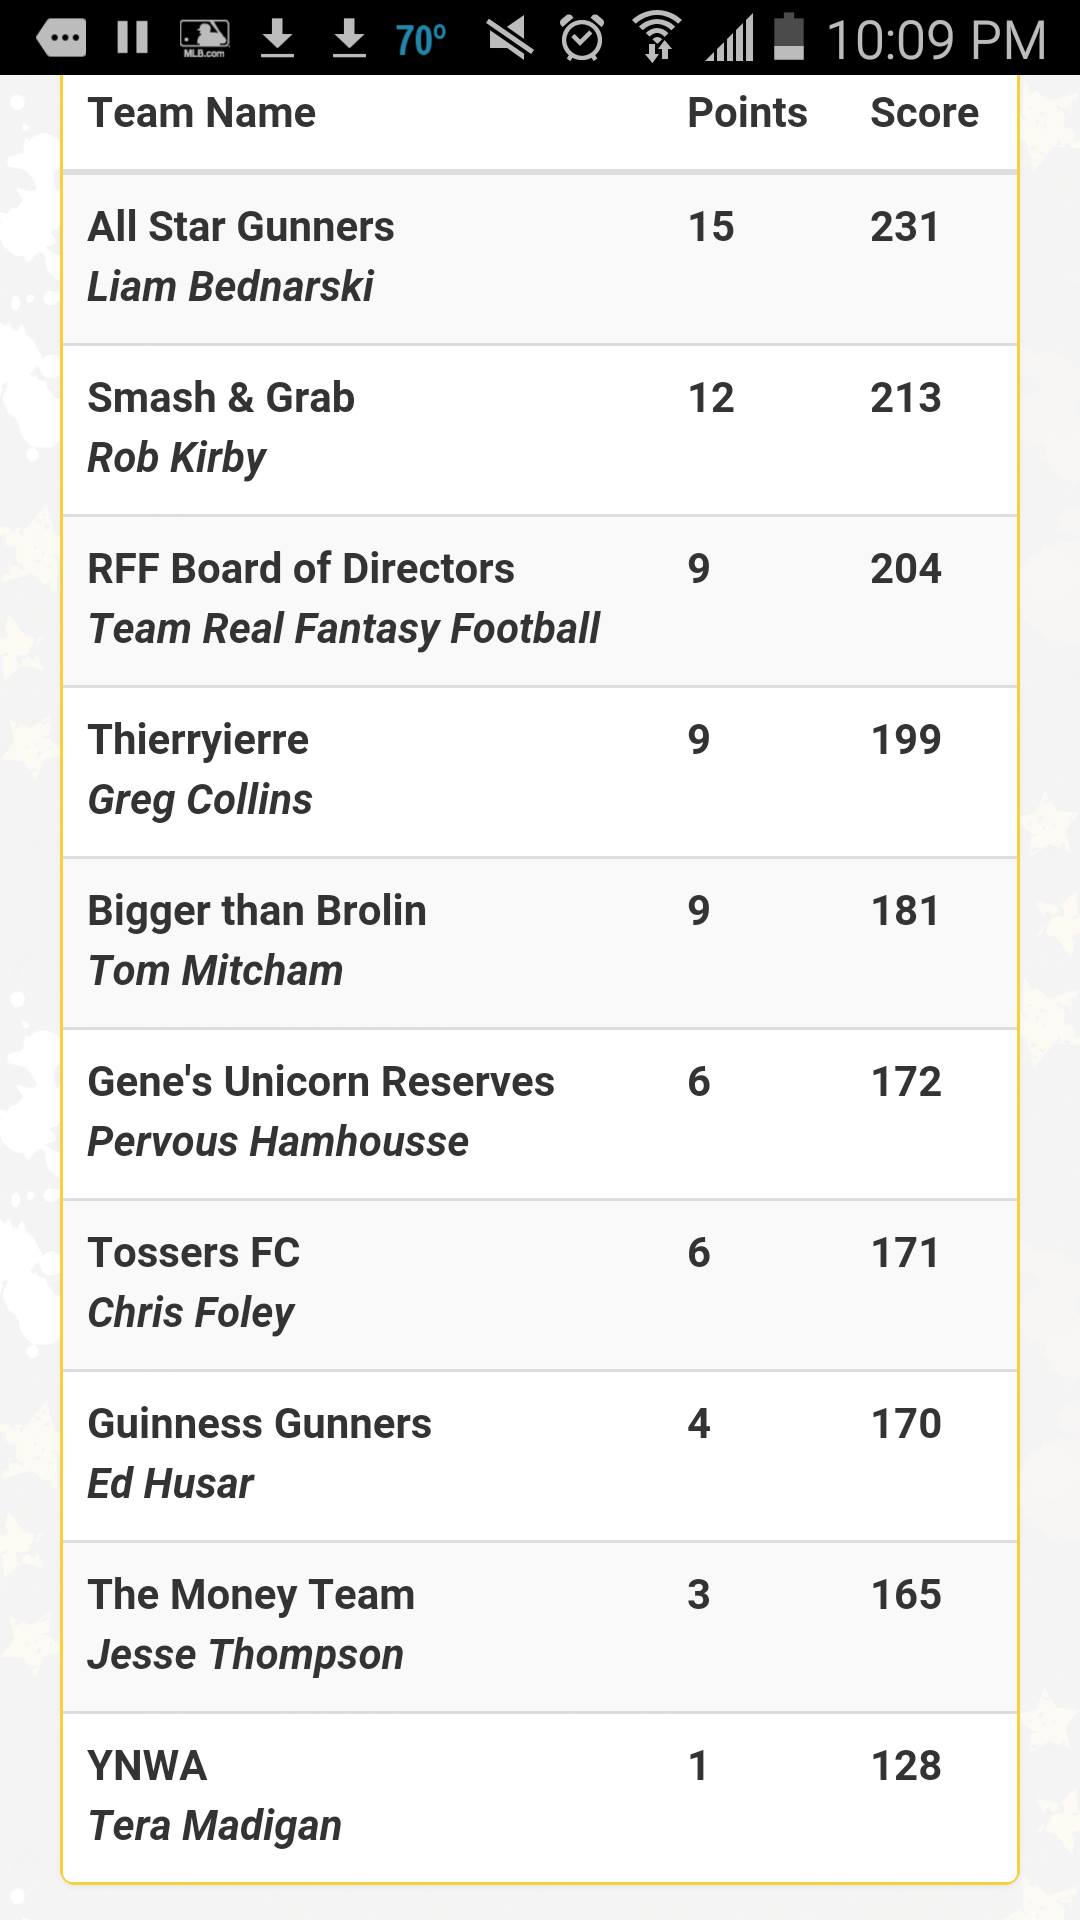Tap the muted vibrate icon
Image resolution: width=1080 pixels, height=1920 pixels.
pos(510,38)
